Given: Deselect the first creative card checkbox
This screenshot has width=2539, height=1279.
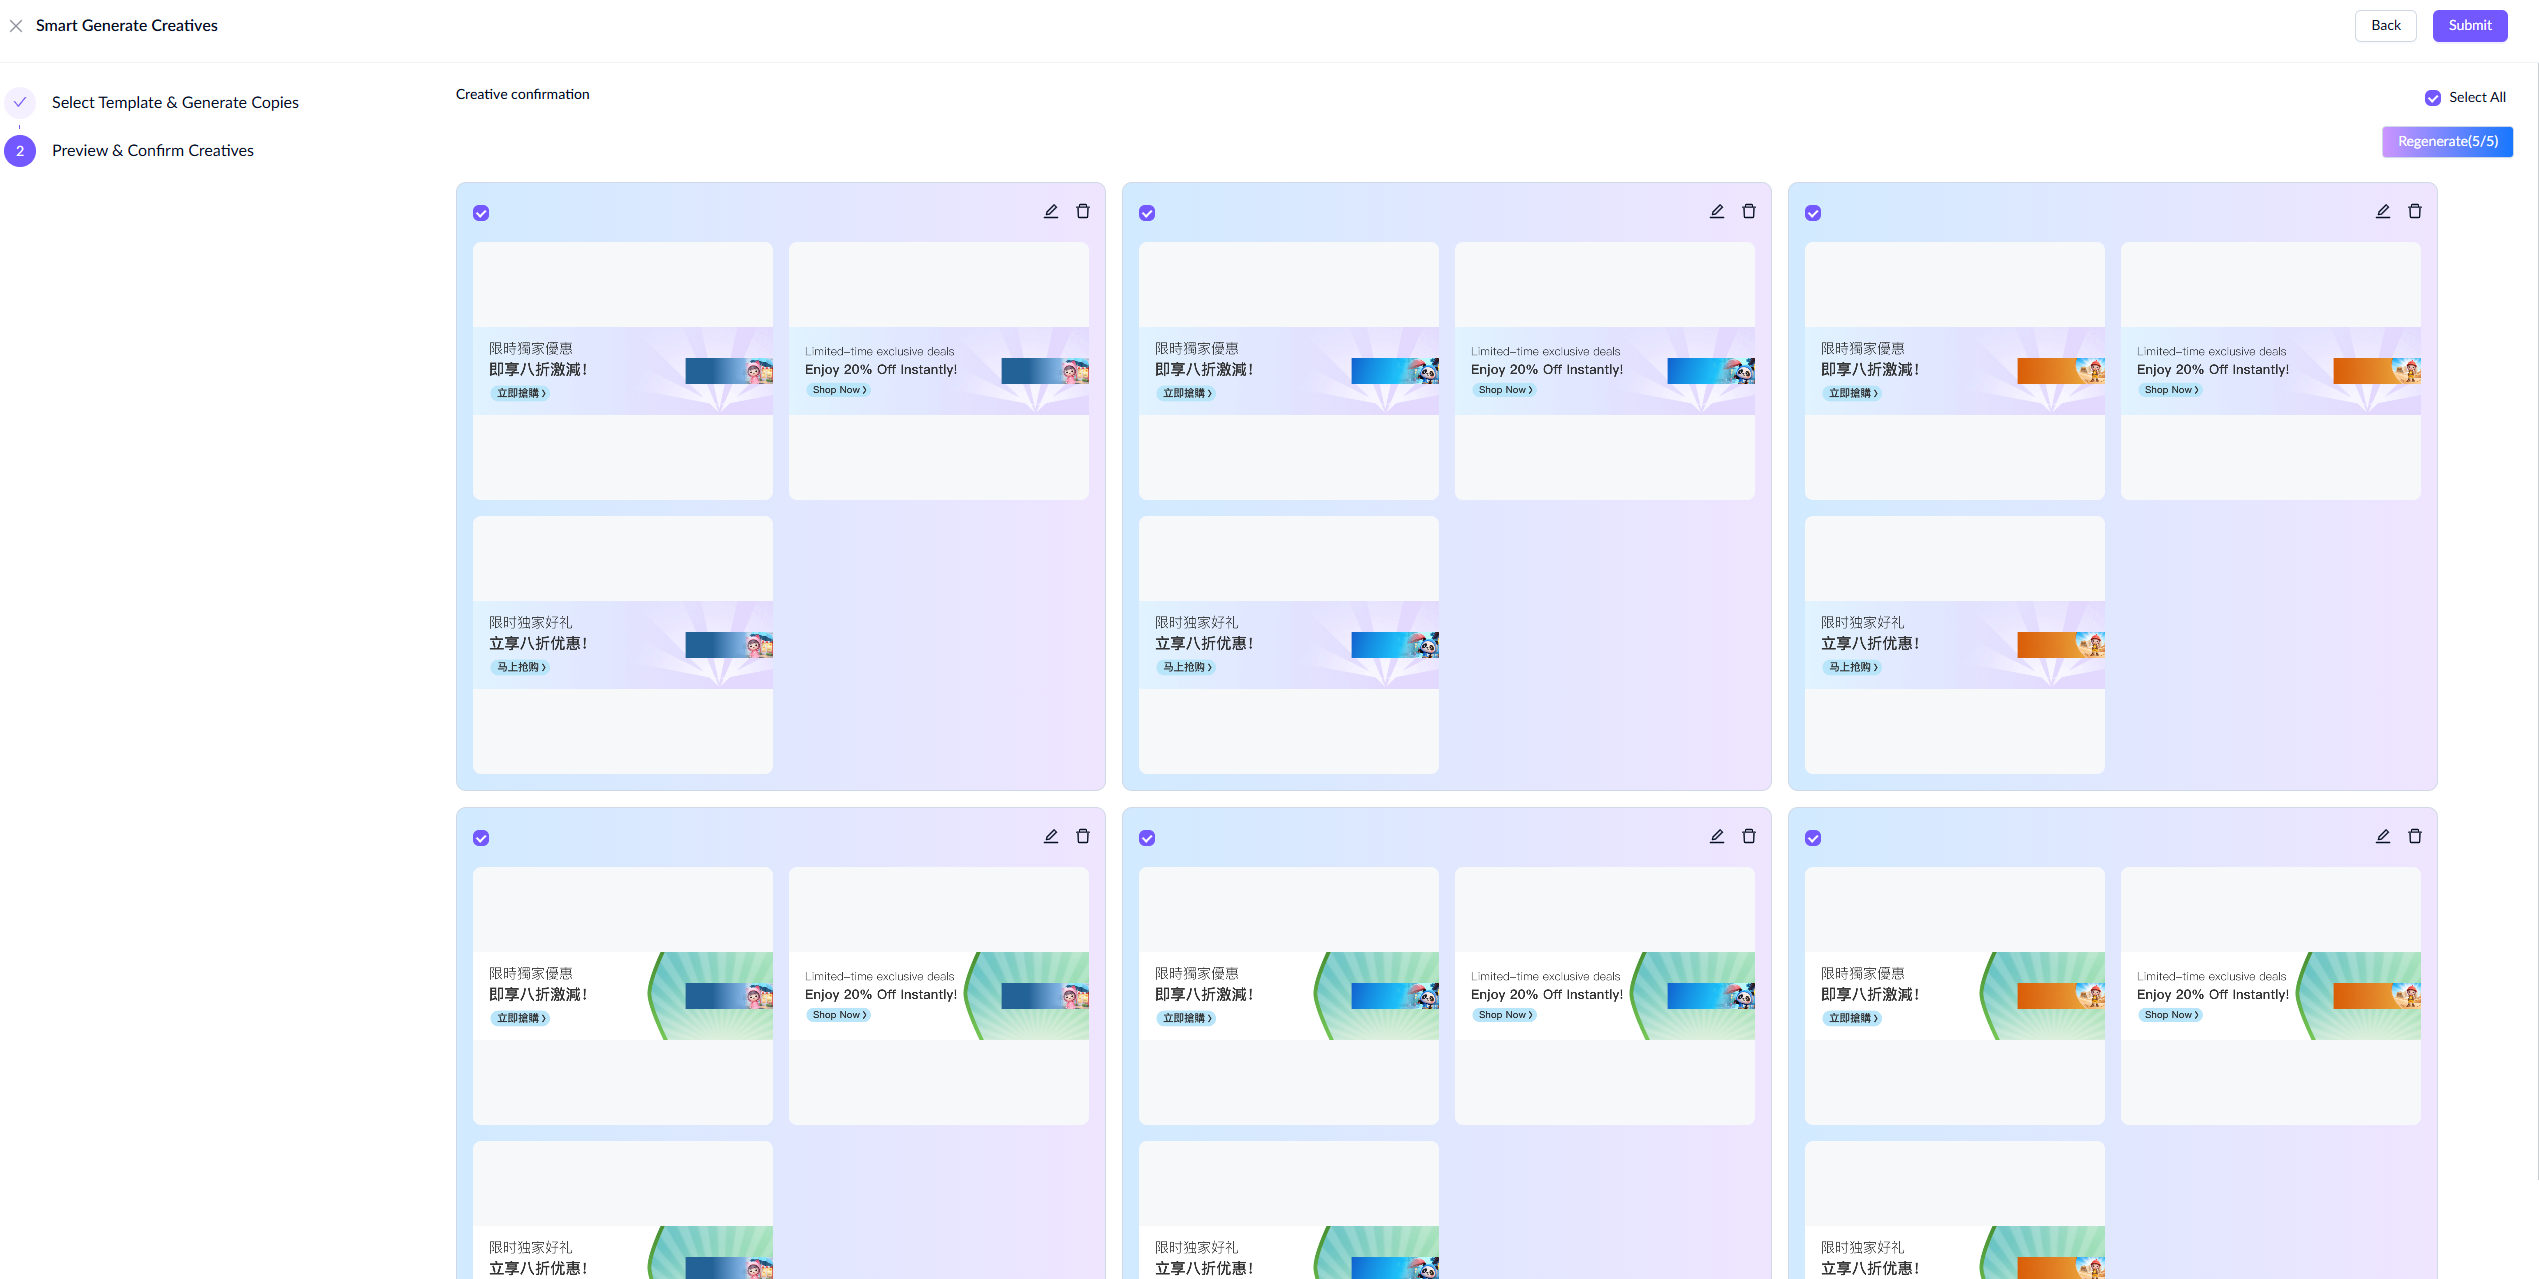Looking at the screenshot, I should [x=481, y=213].
